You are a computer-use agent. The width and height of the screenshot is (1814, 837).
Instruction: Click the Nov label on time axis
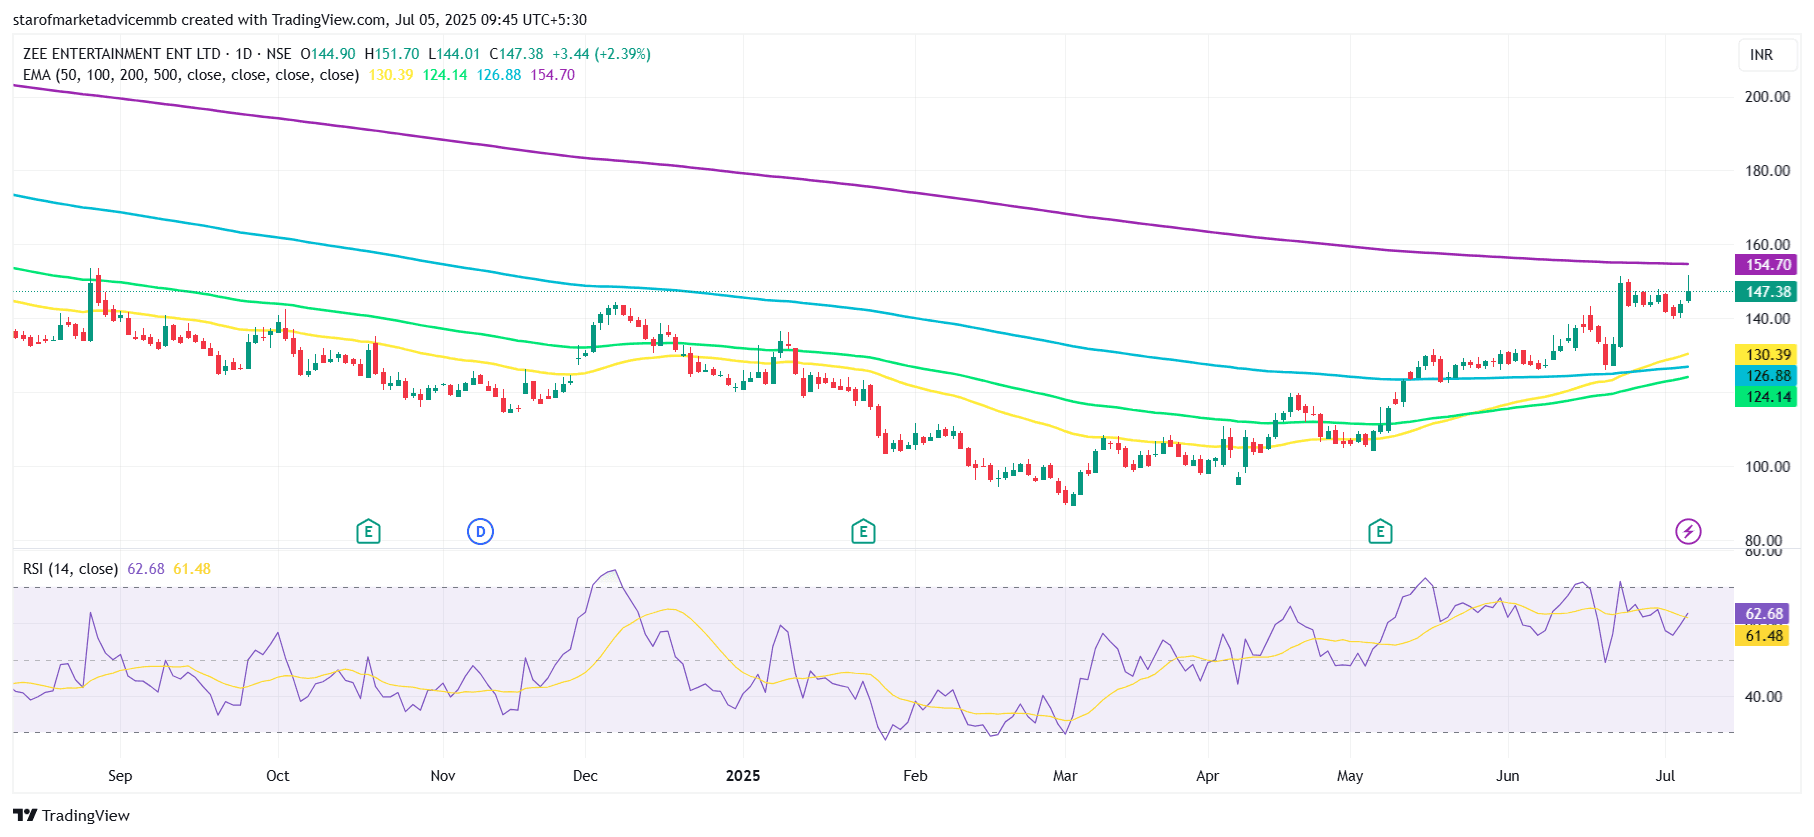[443, 776]
